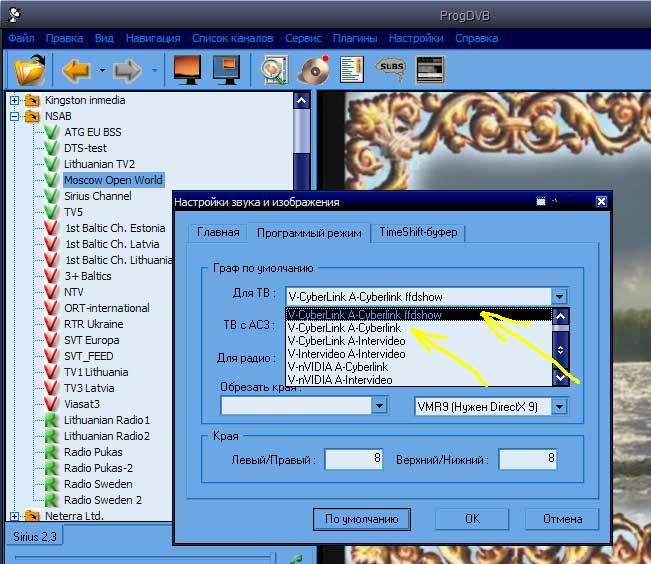Select Sirius Channel entry

[98, 196]
